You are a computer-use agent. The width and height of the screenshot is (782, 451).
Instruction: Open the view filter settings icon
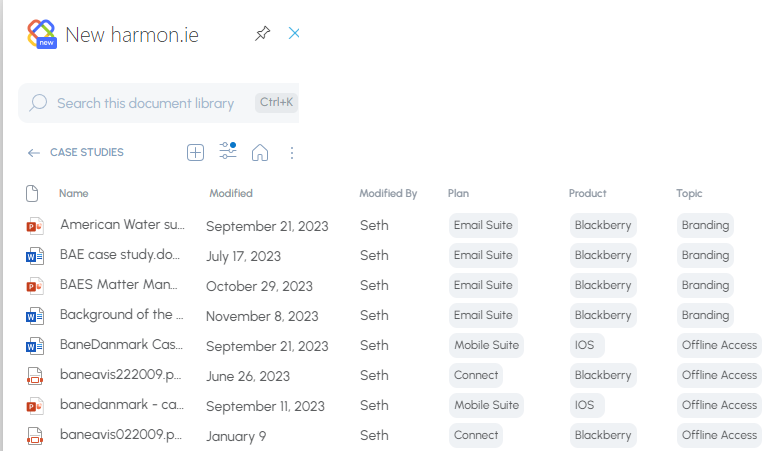228,151
